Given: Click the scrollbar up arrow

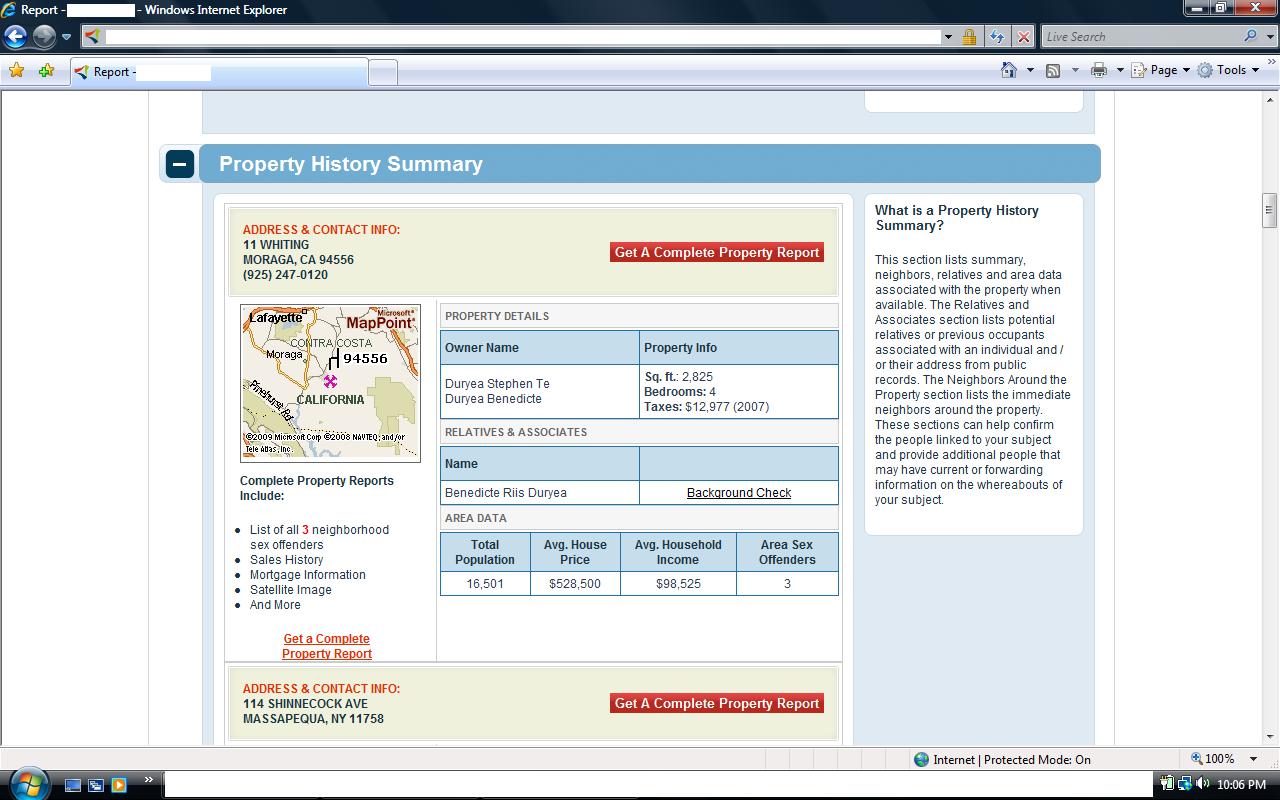Looking at the screenshot, I should pos(1270,100).
